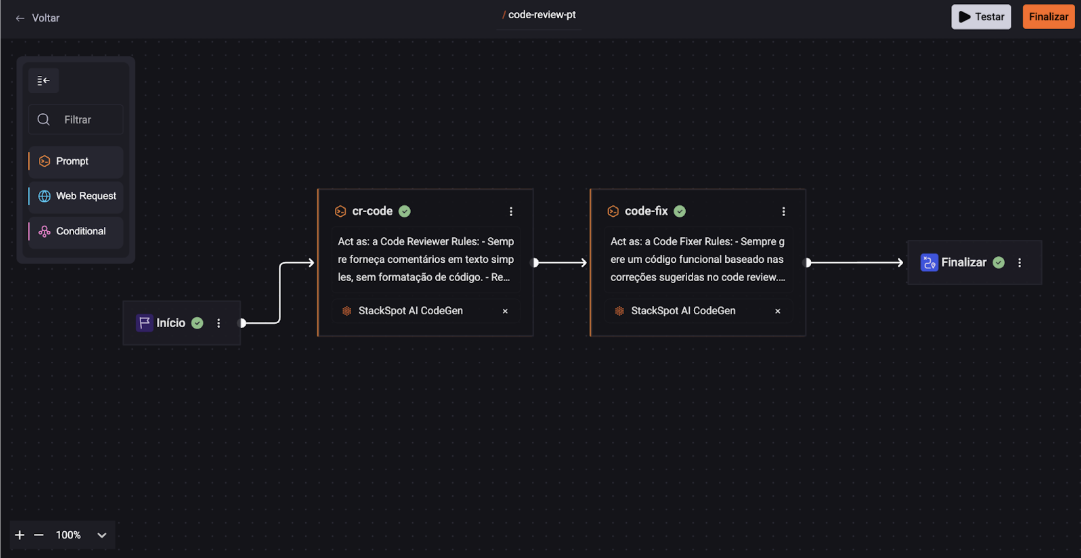Click the search magnifier icon in filter

click(x=44, y=120)
